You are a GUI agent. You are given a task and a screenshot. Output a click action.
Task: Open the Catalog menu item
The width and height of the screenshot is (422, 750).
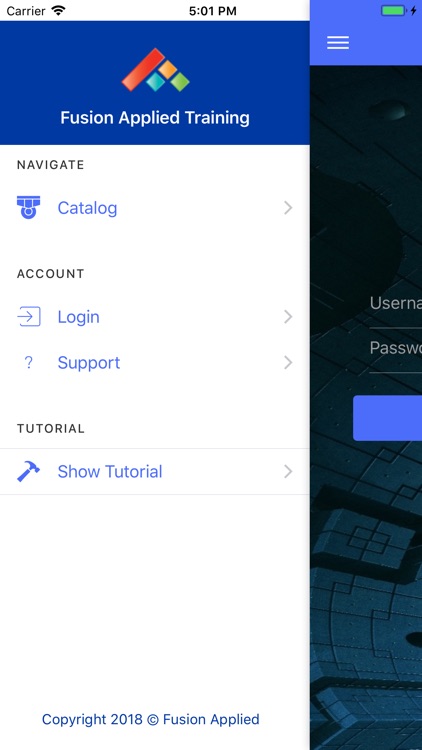tap(155, 208)
